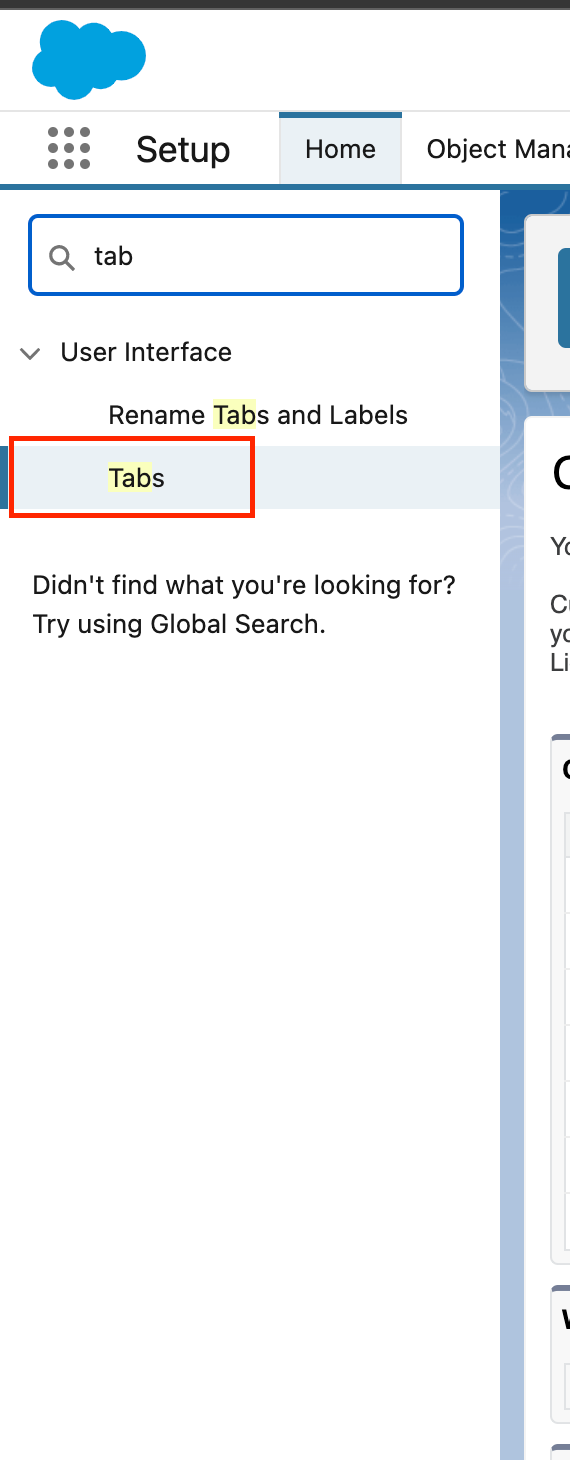
Task: Click the magnifier icon in Quick Find
Action: [x=62, y=257]
